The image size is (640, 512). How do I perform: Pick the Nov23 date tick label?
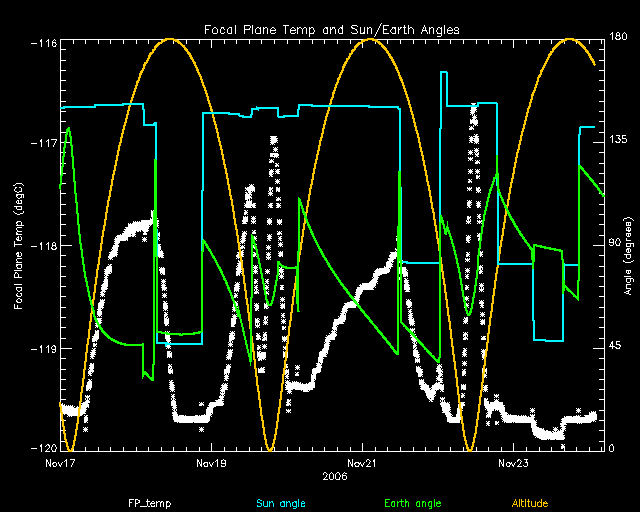pos(513,464)
